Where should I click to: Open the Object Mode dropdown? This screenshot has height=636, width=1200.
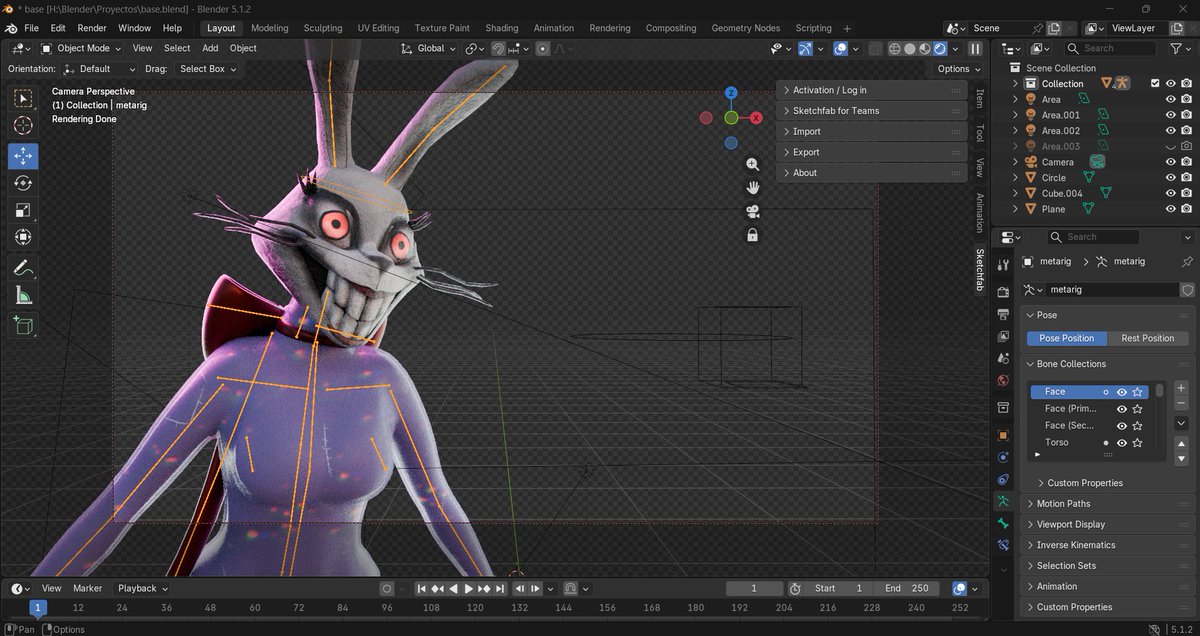83,48
